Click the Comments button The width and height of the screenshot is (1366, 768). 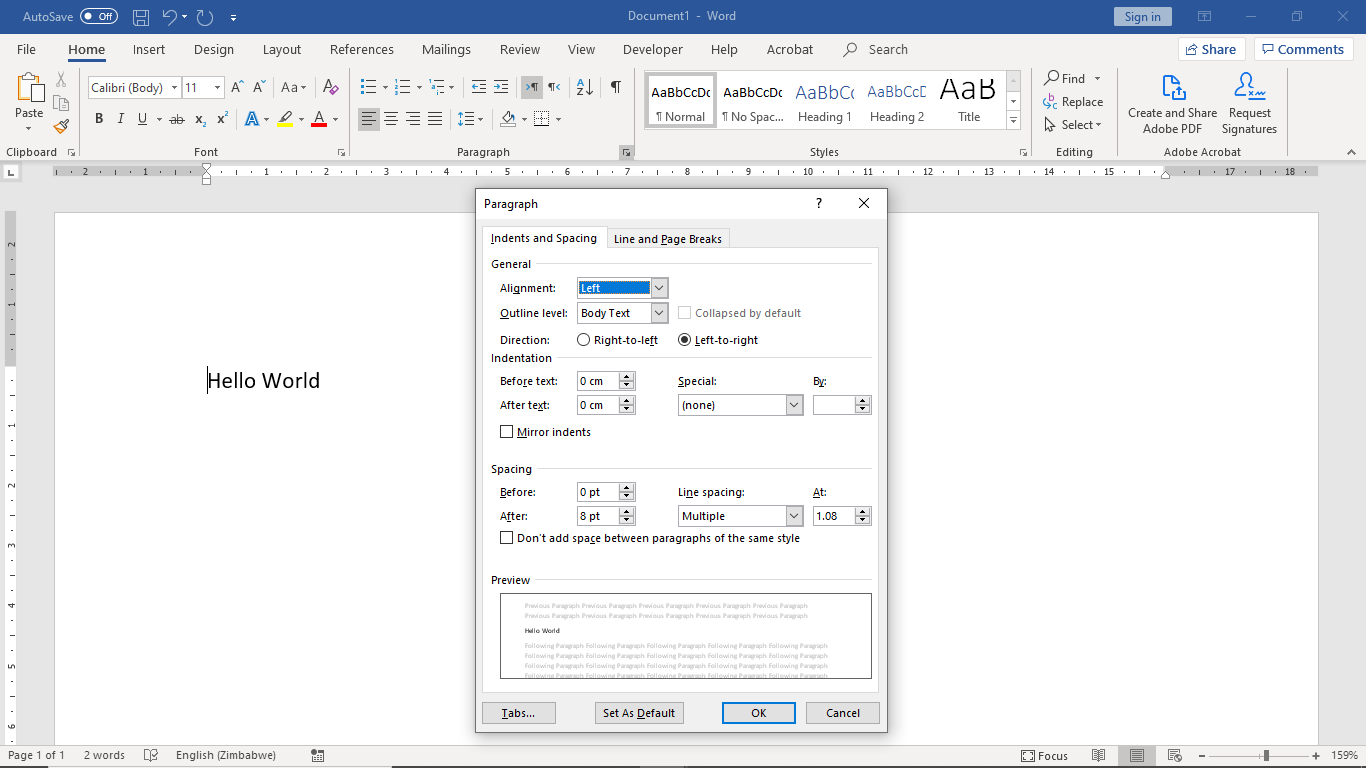[x=1303, y=49]
